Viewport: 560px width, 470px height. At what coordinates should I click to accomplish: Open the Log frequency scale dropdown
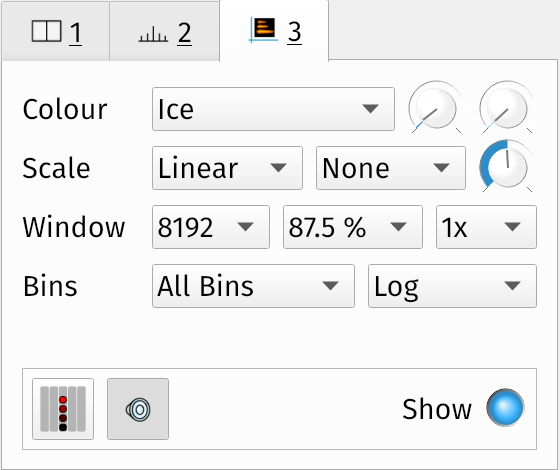[x=452, y=286]
